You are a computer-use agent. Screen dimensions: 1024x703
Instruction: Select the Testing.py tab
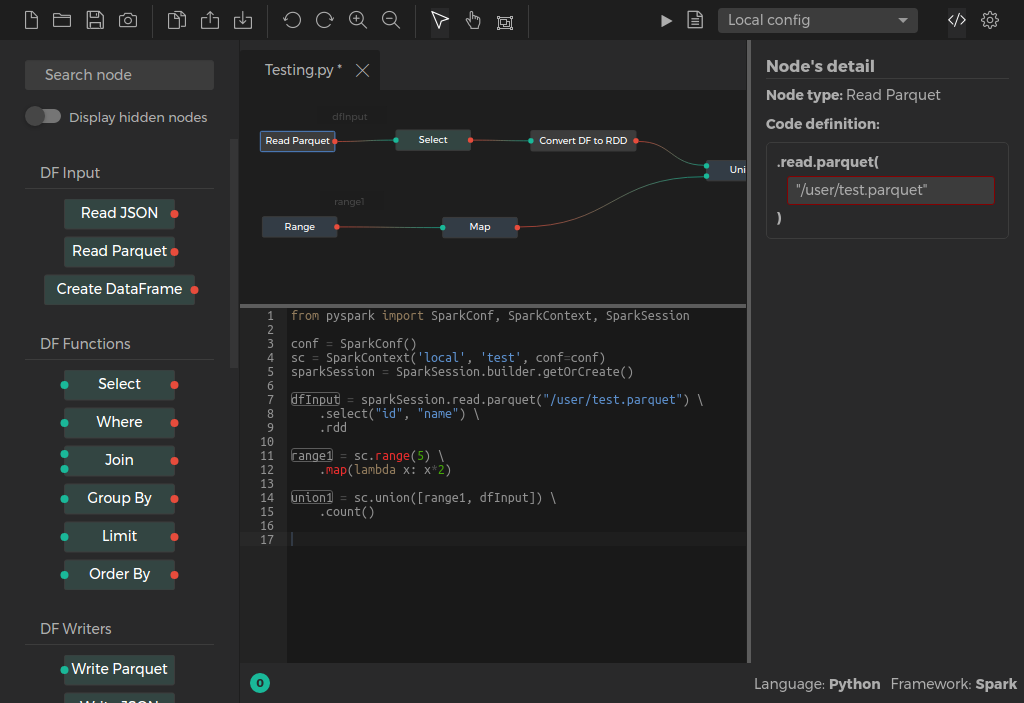click(x=302, y=70)
